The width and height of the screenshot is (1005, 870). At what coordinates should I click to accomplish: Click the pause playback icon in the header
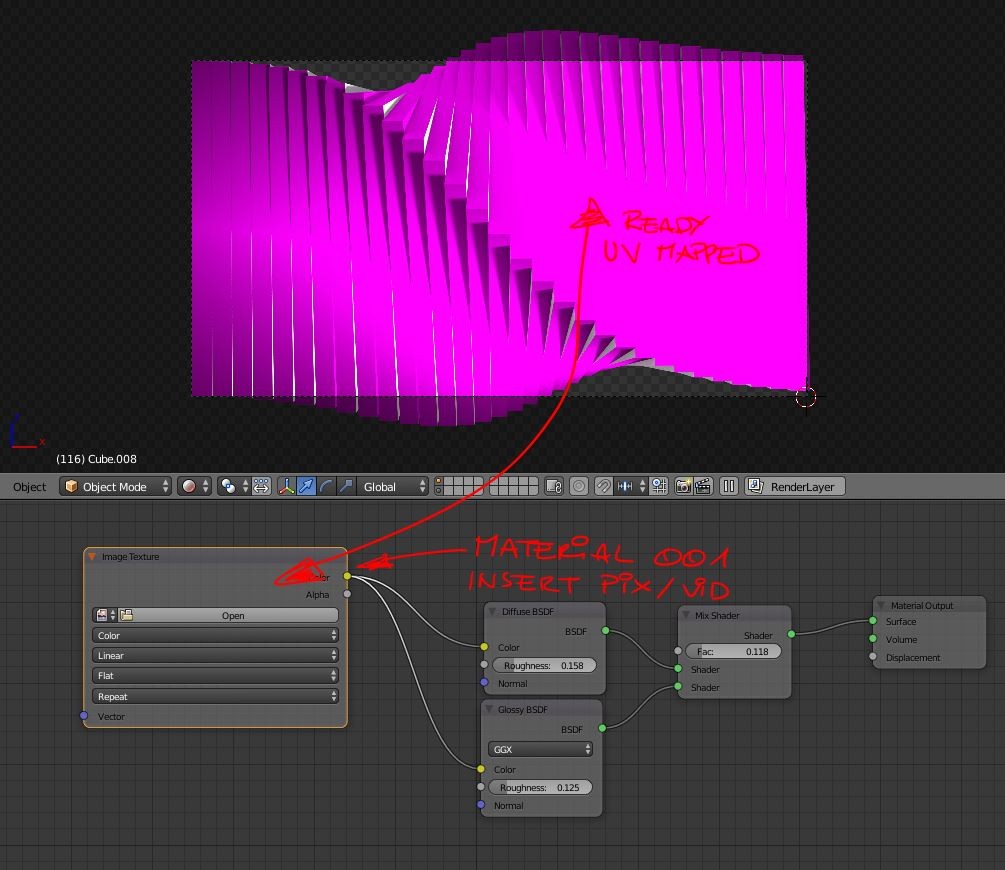pos(729,486)
